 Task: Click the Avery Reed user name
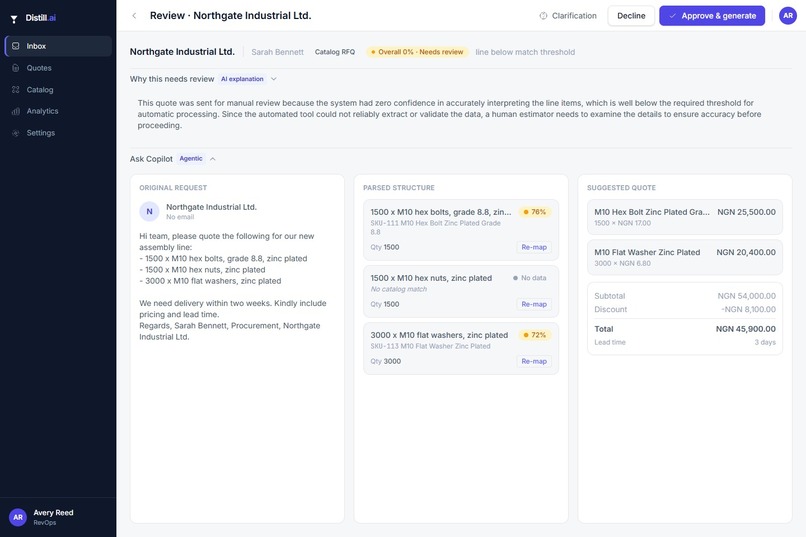53,513
